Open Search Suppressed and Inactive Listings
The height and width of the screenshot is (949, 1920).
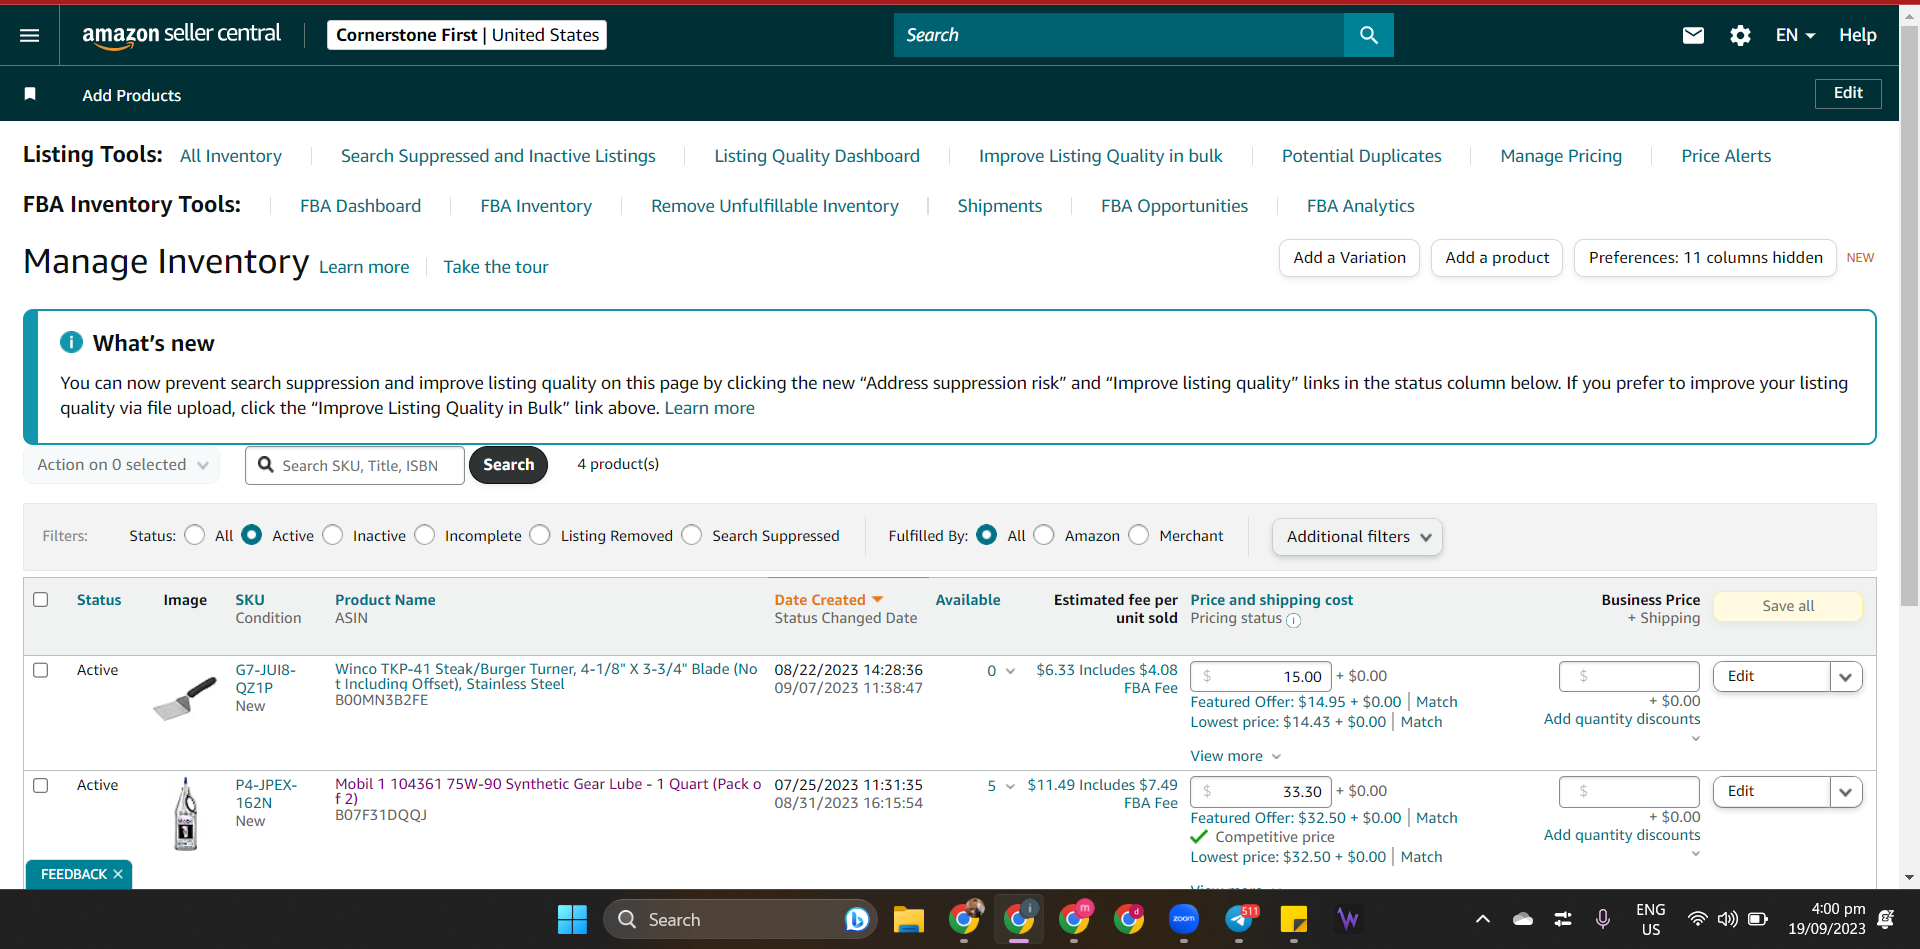pos(498,156)
